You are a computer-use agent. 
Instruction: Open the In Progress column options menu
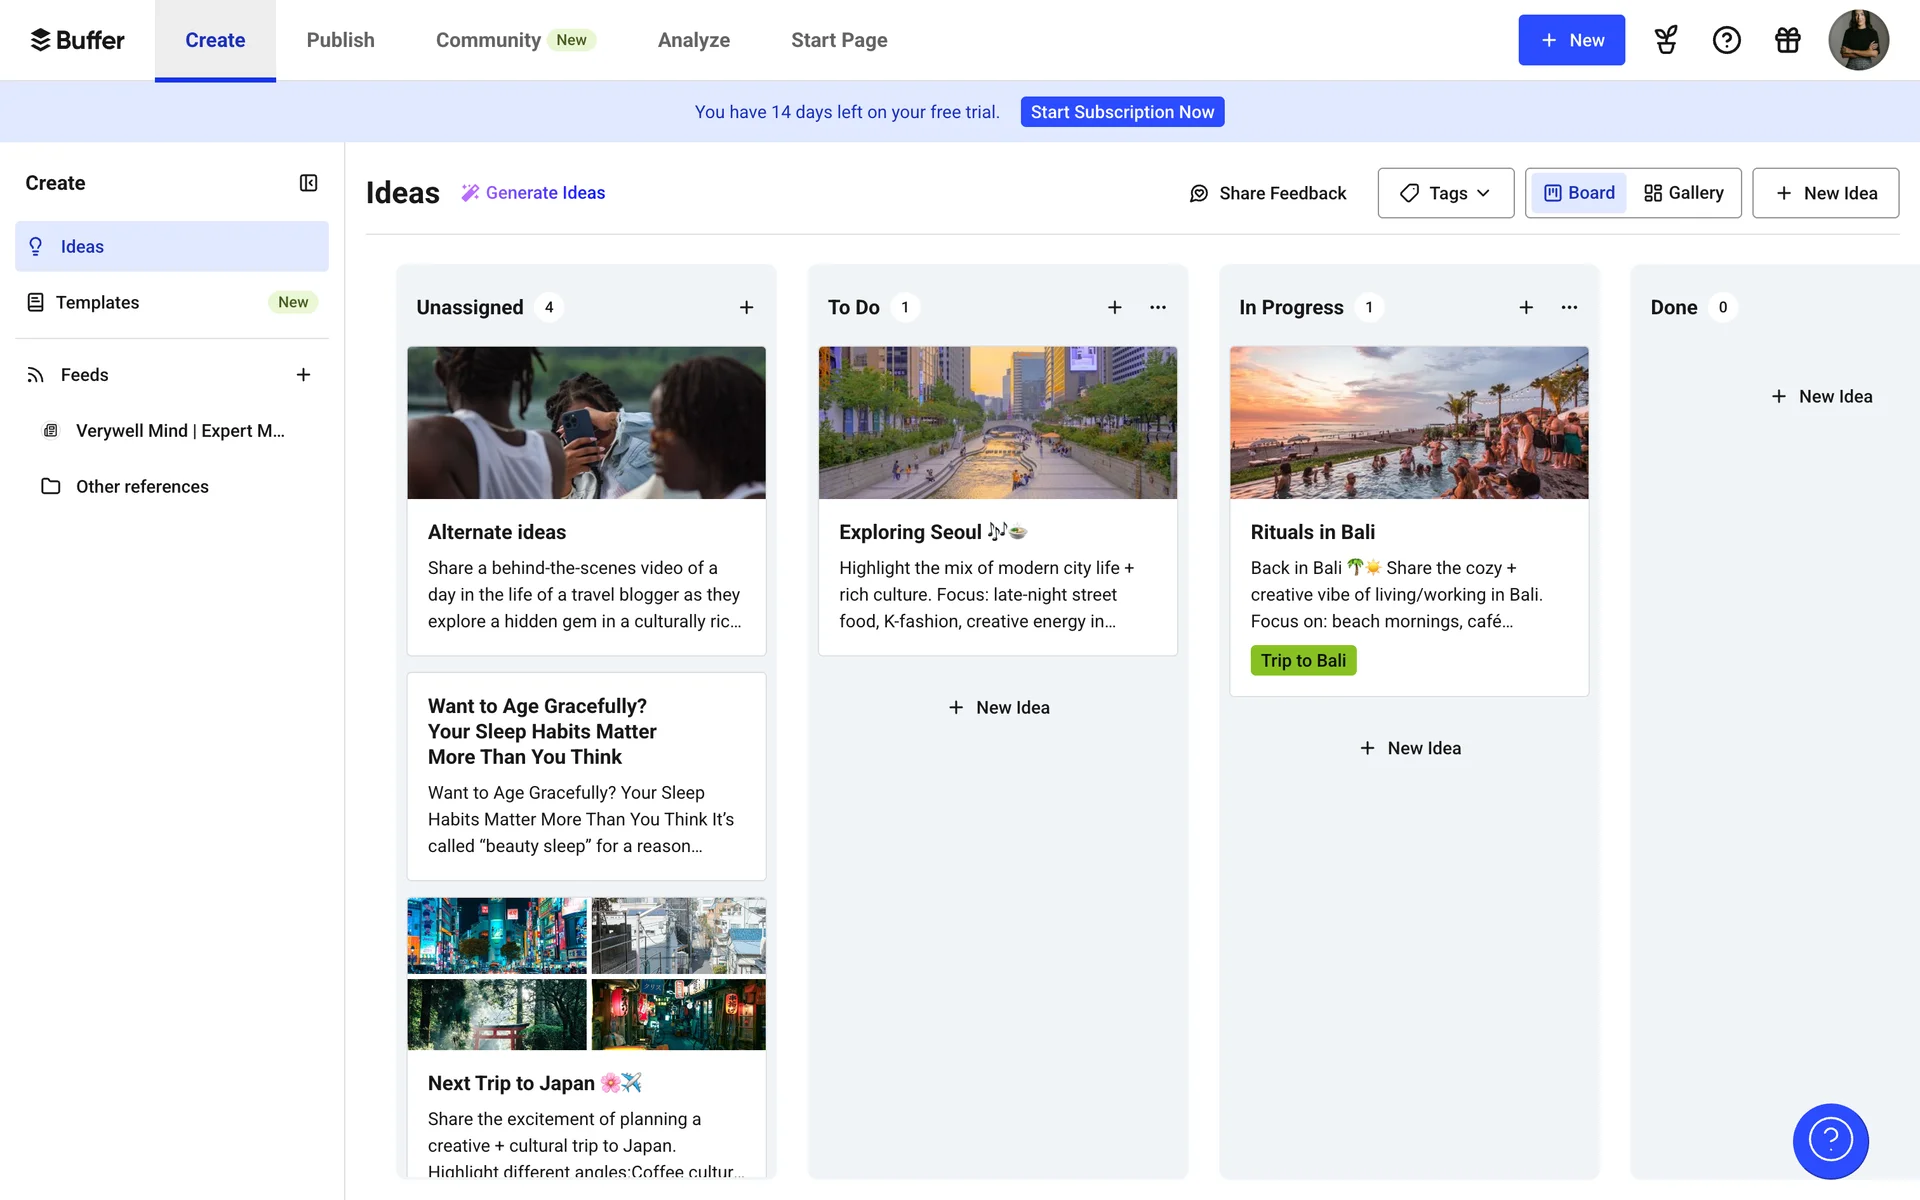pos(1569,307)
